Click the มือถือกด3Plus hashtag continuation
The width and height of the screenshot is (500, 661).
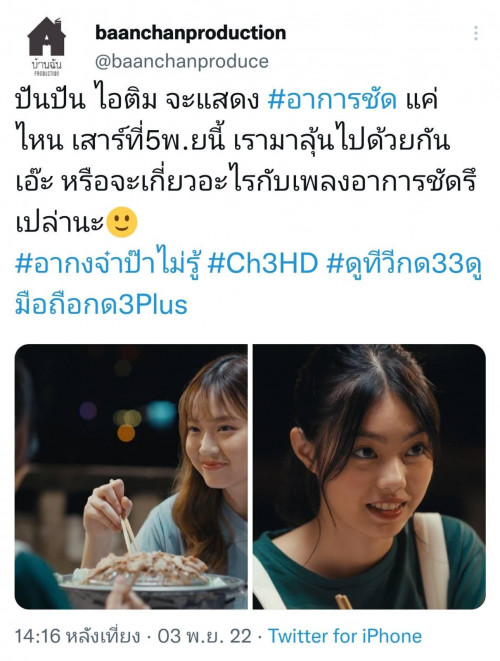click(101, 304)
